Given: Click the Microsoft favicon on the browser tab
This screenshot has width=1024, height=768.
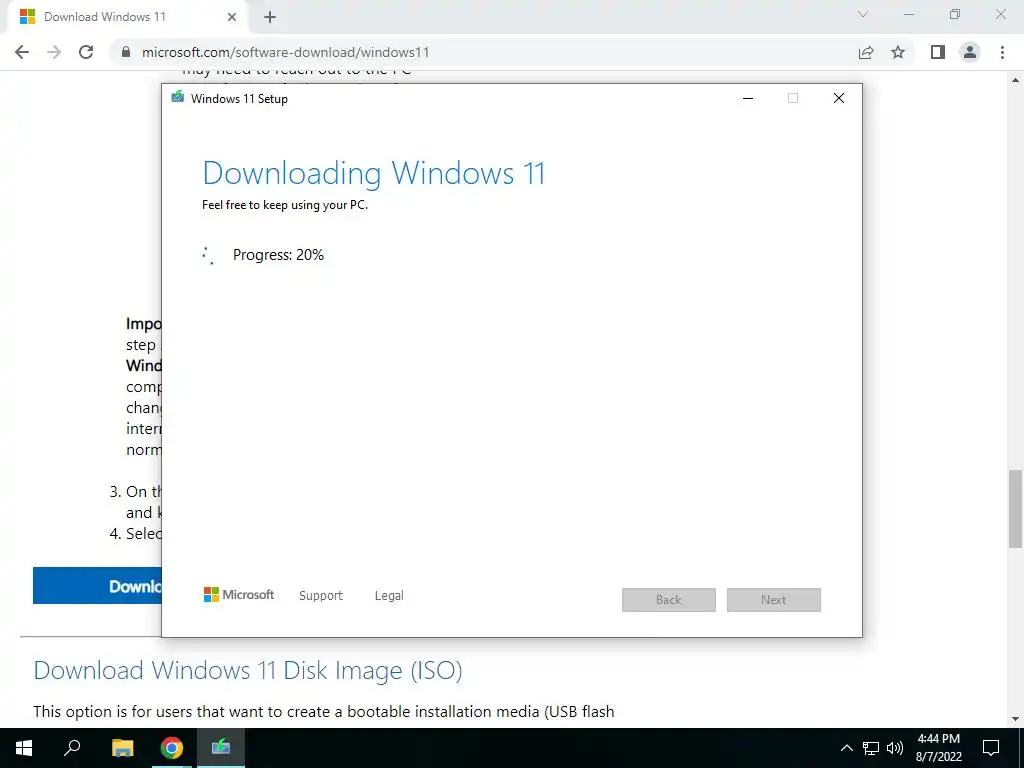Looking at the screenshot, I should point(27,17).
